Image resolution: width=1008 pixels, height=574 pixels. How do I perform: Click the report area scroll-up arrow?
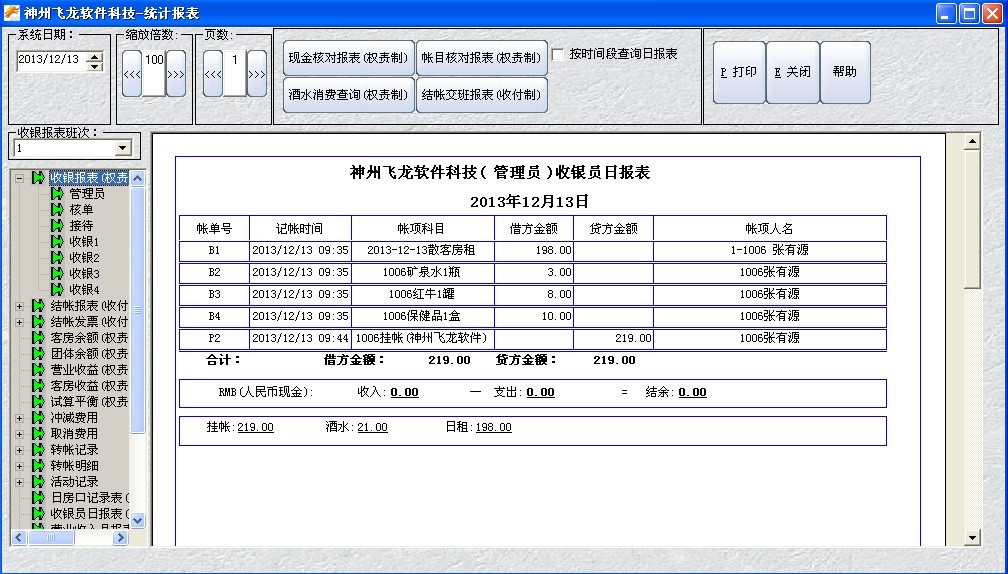click(972, 141)
